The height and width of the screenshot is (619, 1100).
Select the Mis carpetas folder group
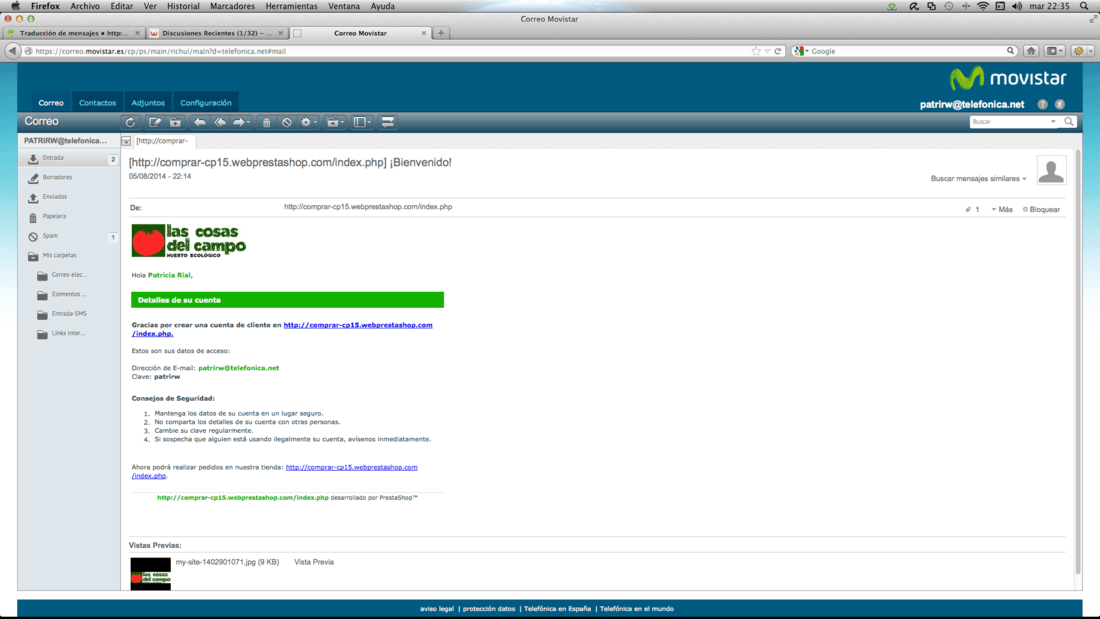coord(69,255)
